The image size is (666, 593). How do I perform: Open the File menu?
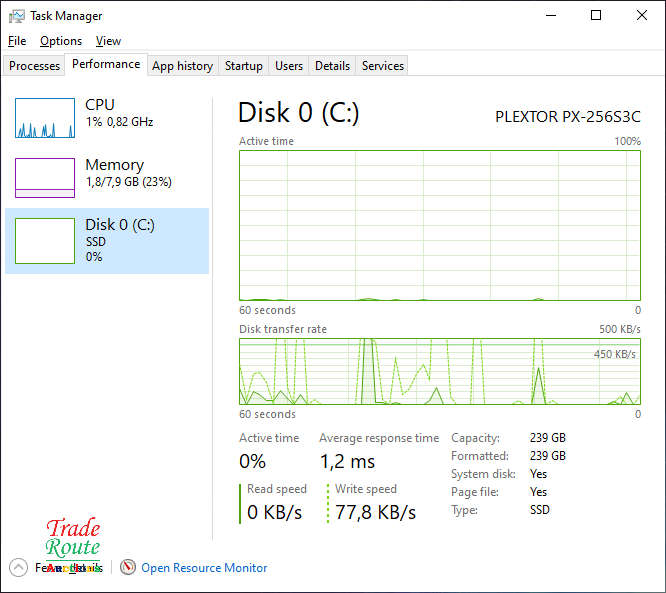17,41
